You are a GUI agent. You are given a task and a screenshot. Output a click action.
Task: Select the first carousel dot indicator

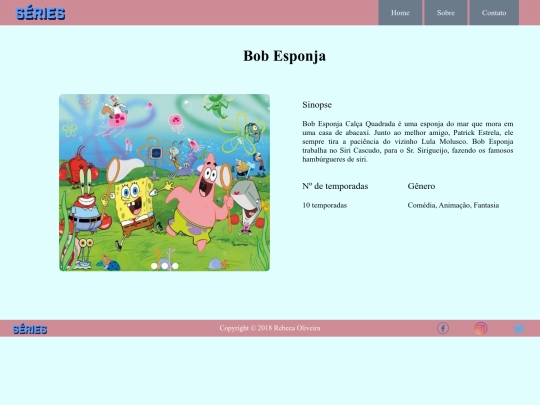(154, 266)
